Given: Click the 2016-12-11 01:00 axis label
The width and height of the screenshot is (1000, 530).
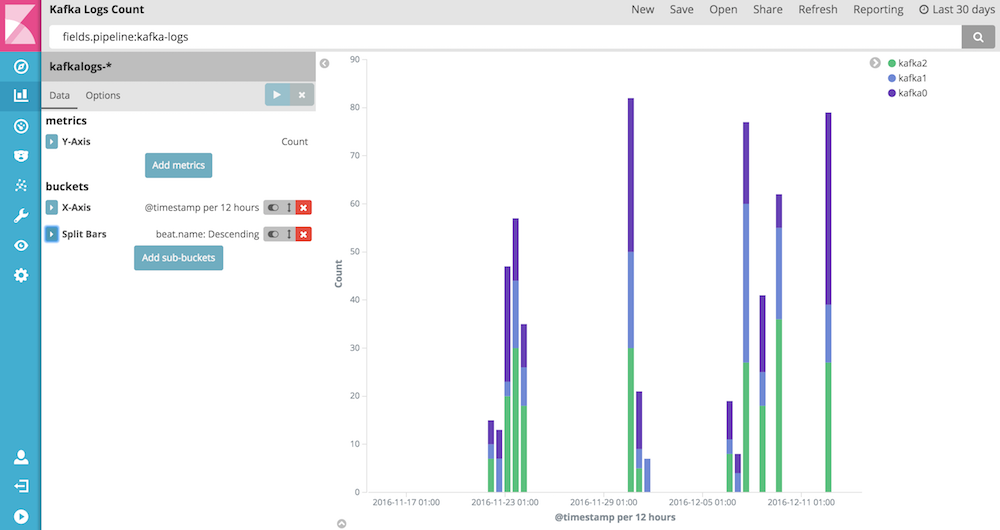Looking at the screenshot, I should 801,503.
